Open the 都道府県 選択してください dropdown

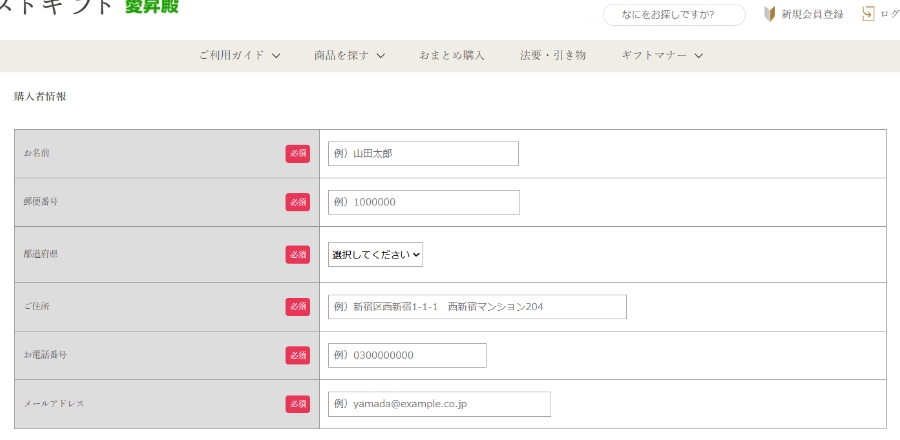point(375,255)
